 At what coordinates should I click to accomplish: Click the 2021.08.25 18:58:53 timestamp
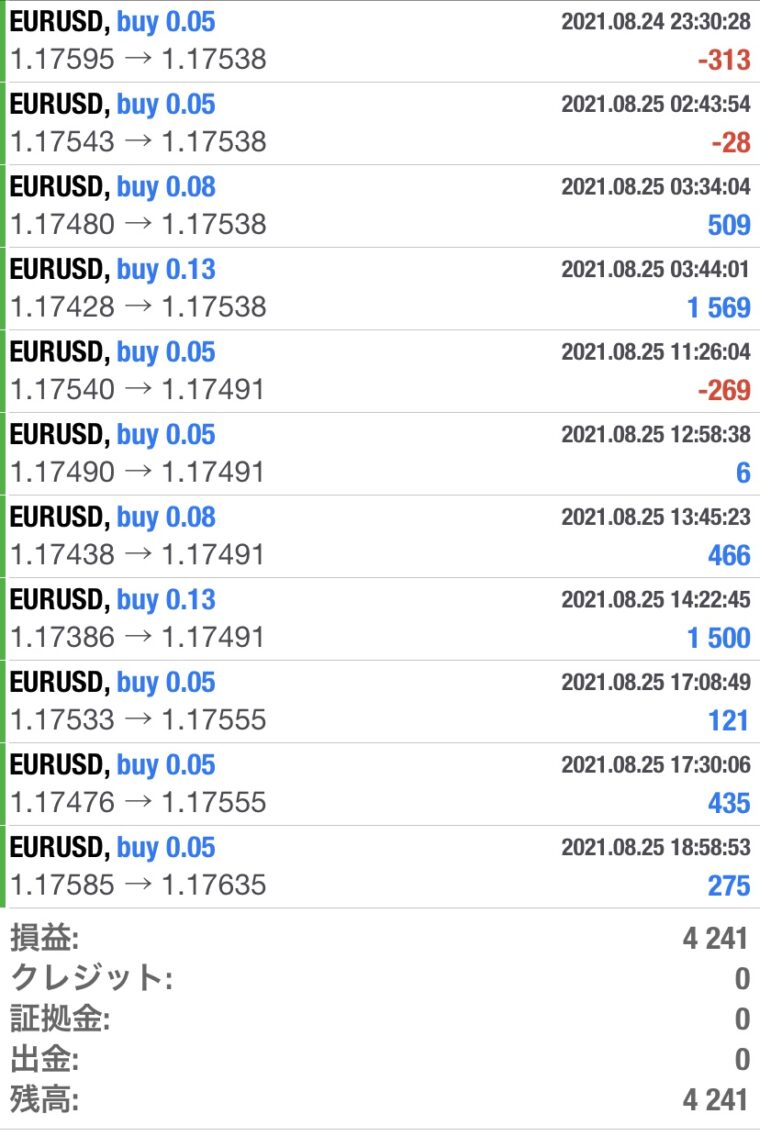(656, 847)
